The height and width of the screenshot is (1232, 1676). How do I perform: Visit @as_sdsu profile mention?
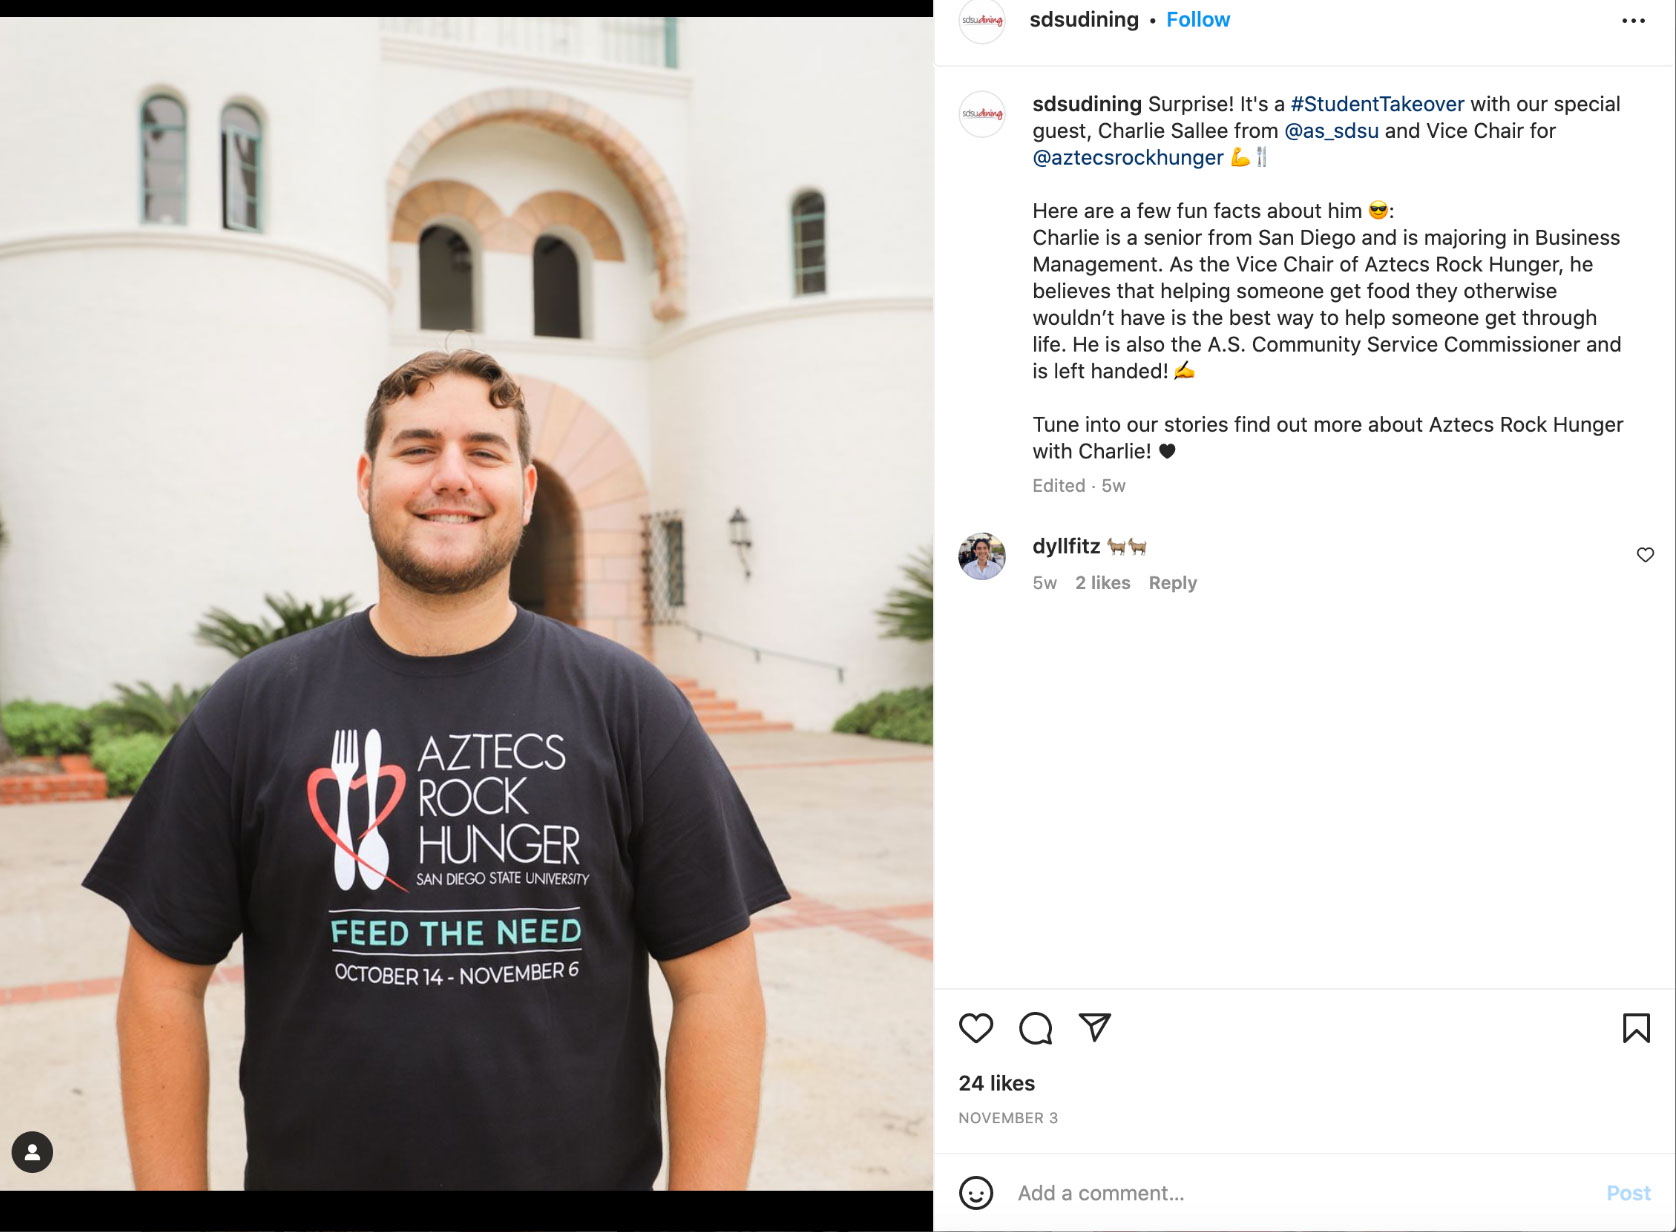pyautogui.click(x=1331, y=131)
